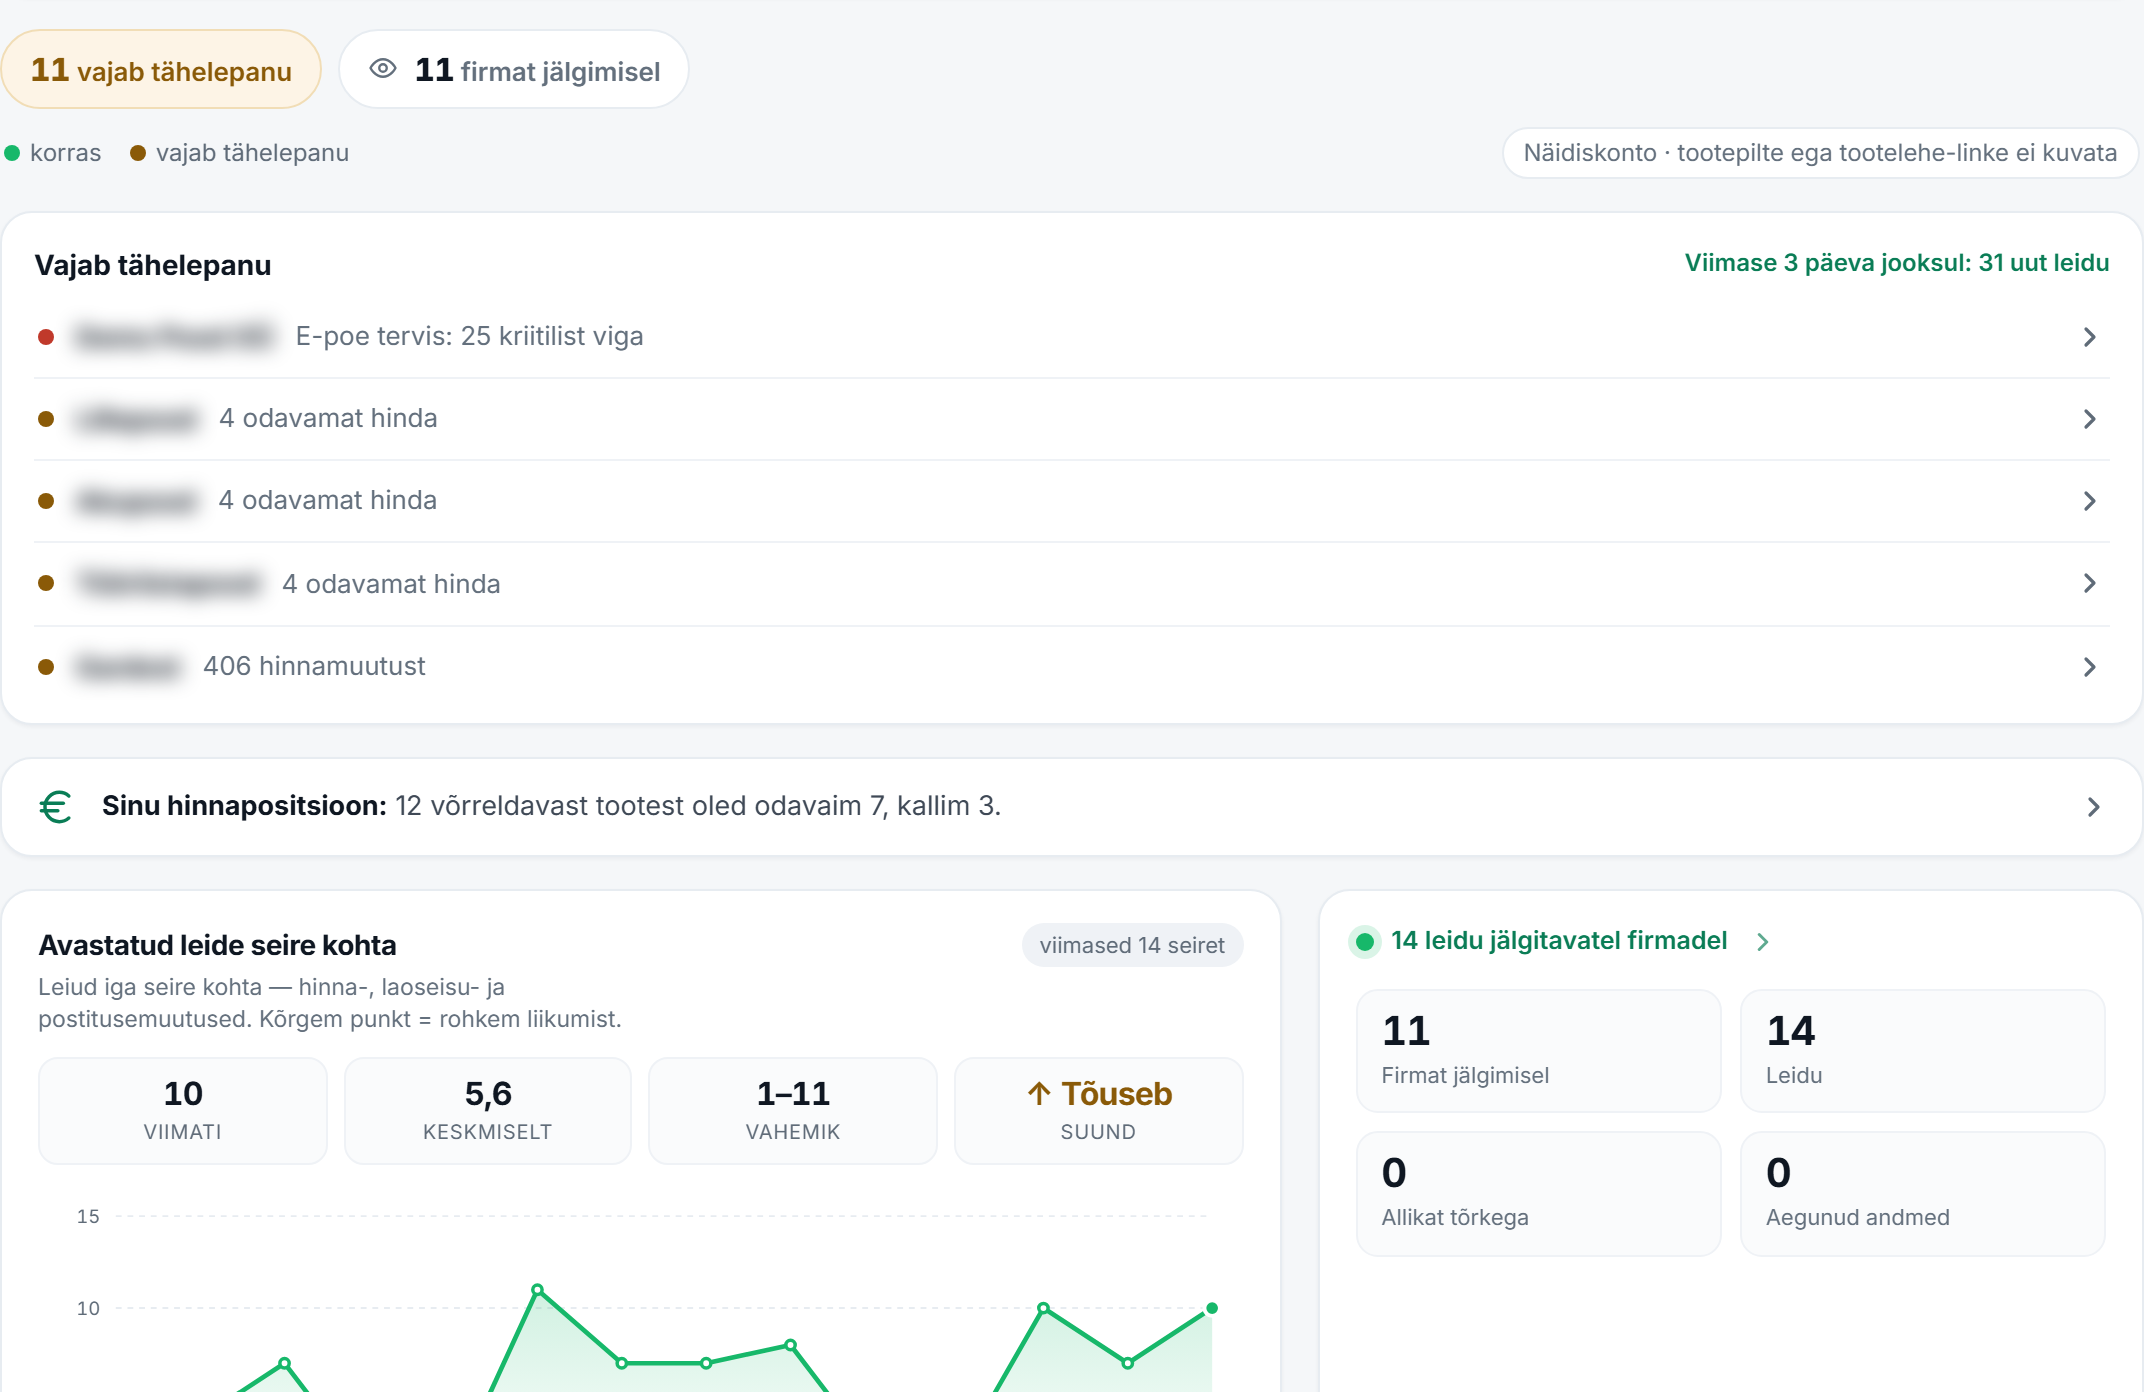Select the 11 vajab tähelepanu pill
The width and height of the screenshot is (2144, 1392).
161,70
